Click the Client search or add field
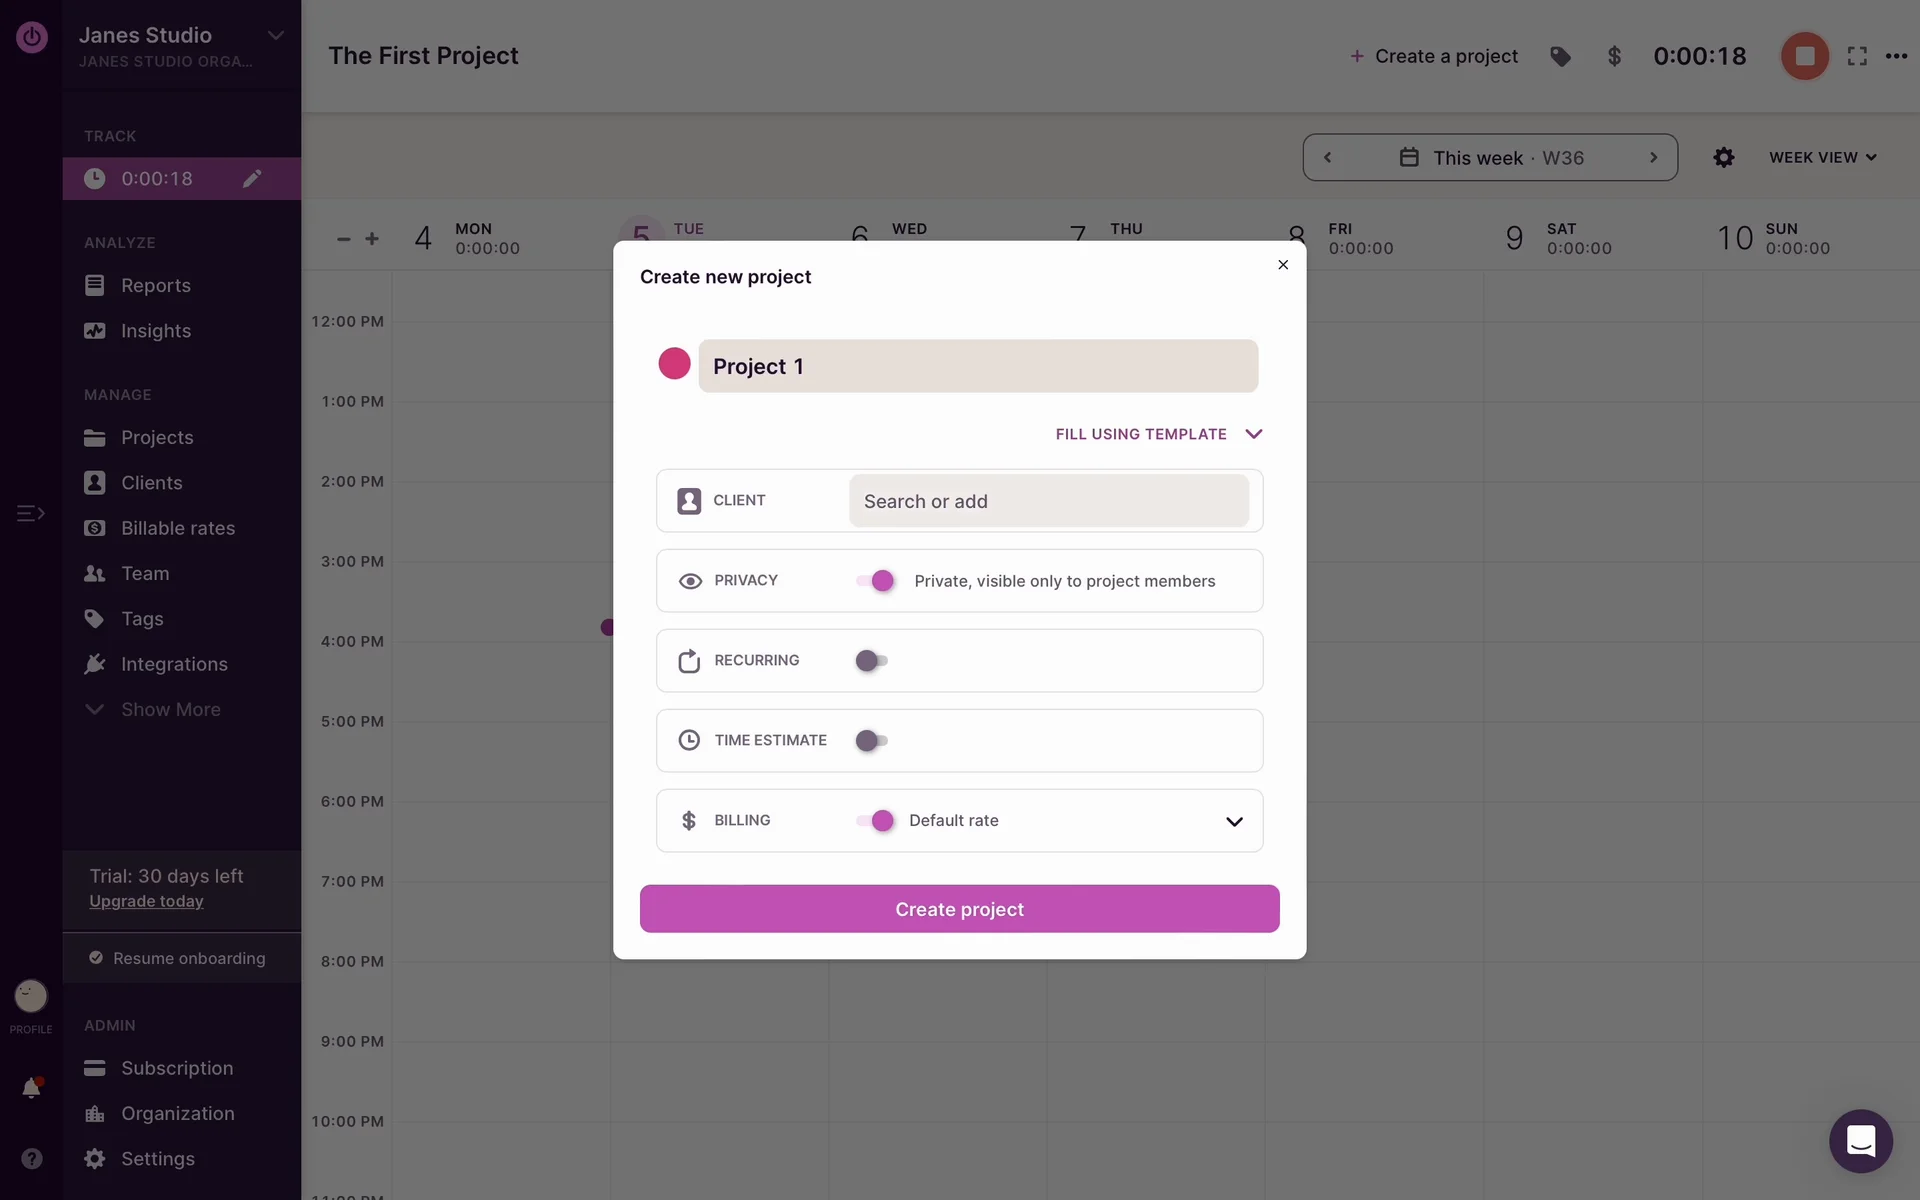Viewport: 1920px width, 1200px height. pyautogui.click(x=1048, y=501)
